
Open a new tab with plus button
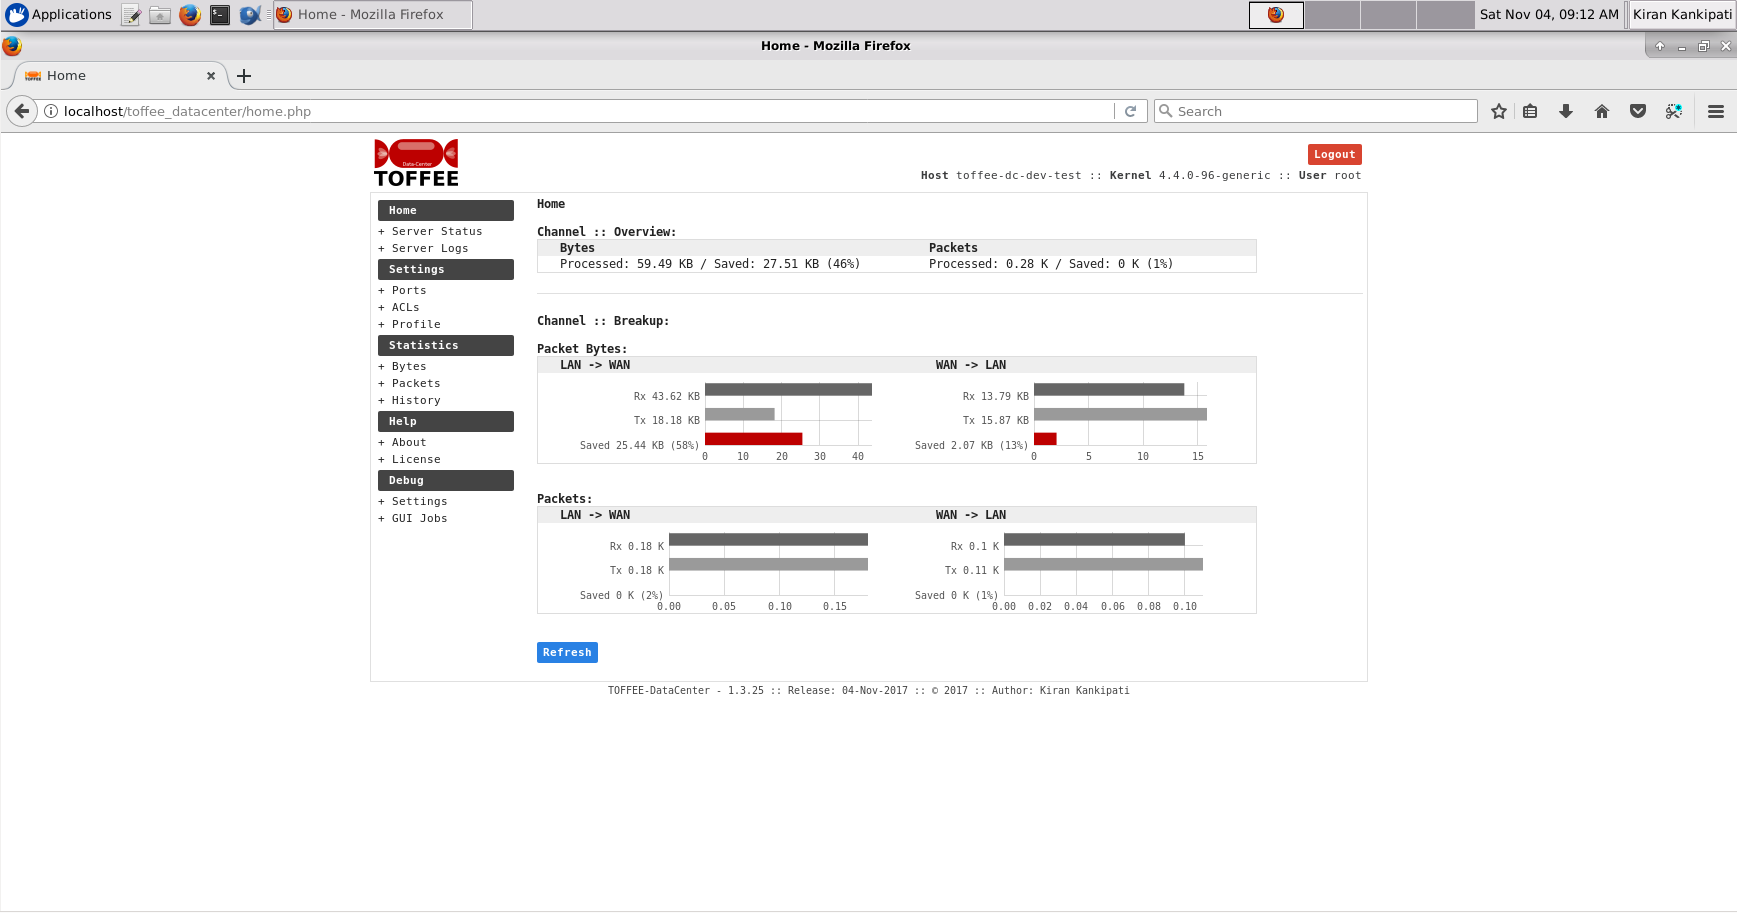tap(244, 76)
